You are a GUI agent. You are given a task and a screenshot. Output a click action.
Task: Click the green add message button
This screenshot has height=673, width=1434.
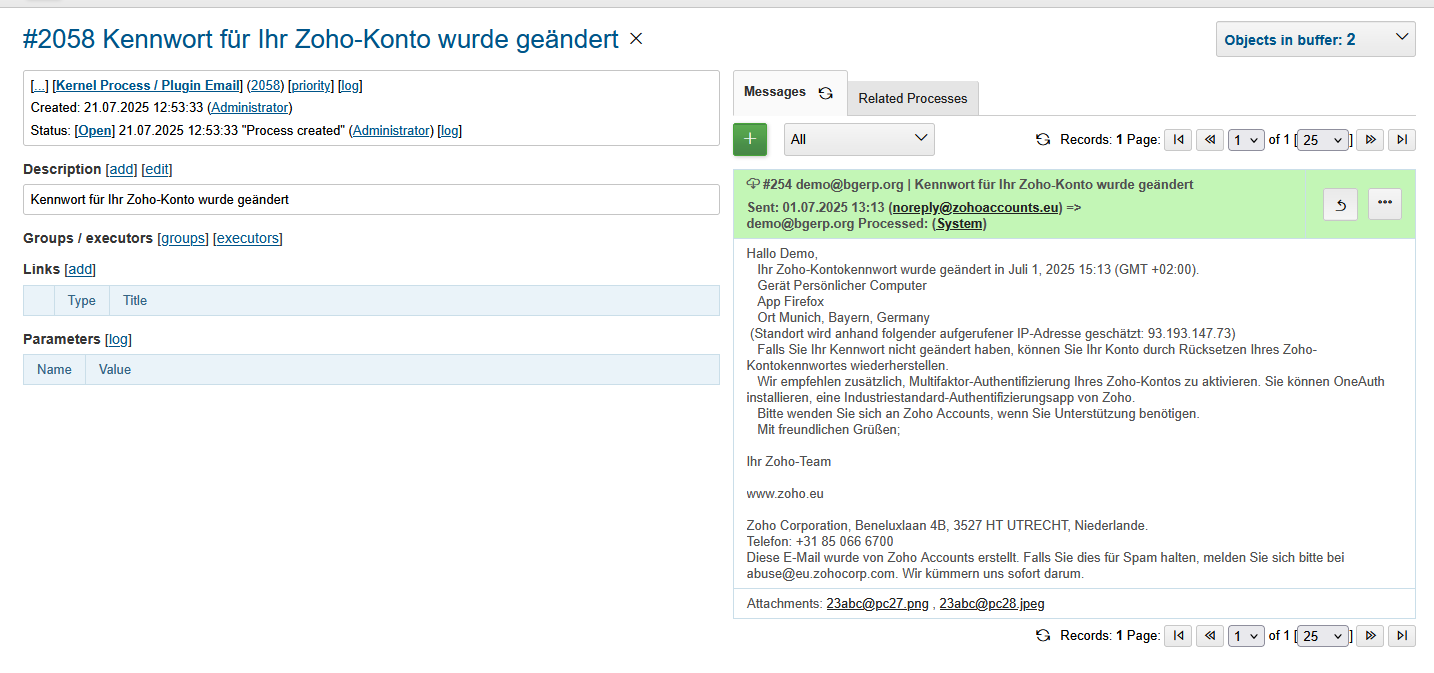tap(750, 140)
